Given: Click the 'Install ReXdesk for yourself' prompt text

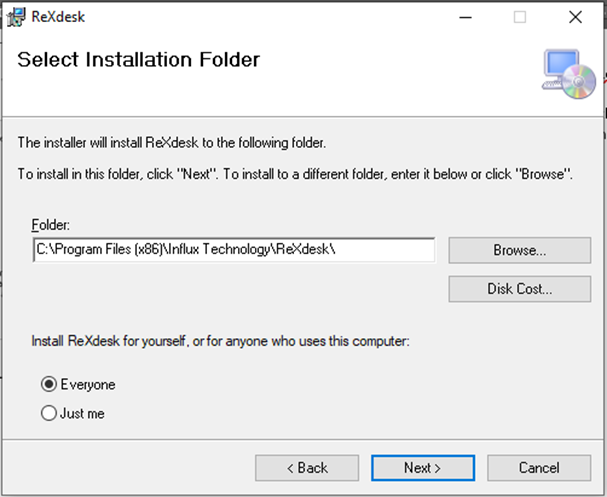Looking at the screenshot, I should tap(221, 342).
